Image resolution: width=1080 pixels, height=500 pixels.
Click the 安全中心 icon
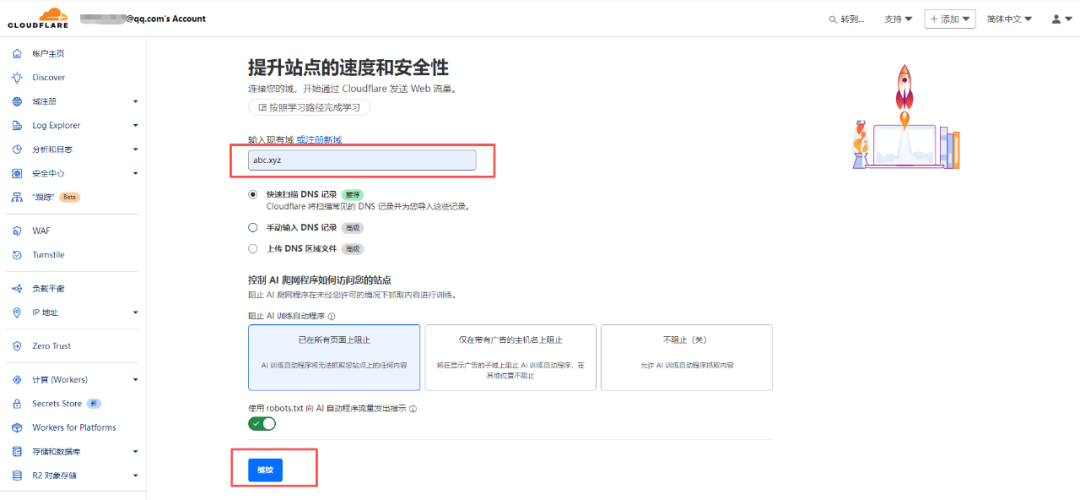[17, 174]
